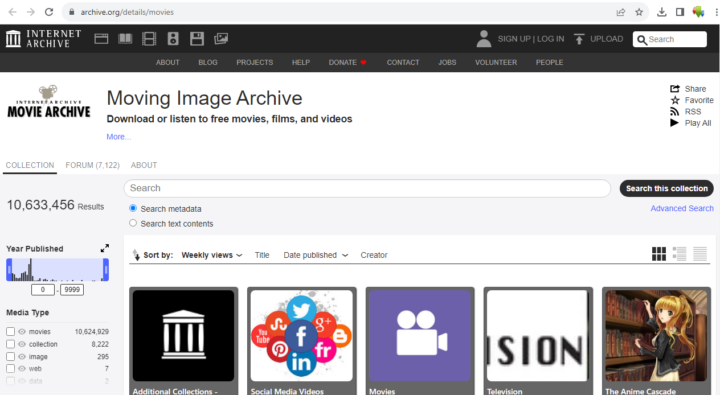This screenshot has height=395, width=720.
Task: Click the Search this collection button
Action: 667,188
